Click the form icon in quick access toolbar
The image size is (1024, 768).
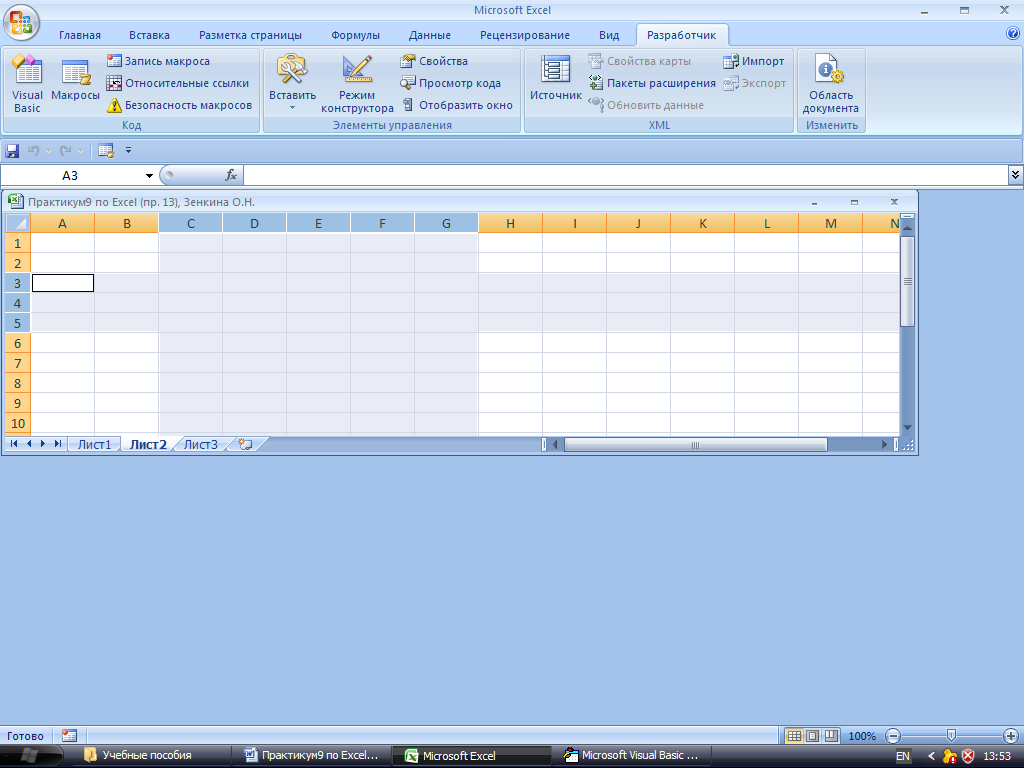tap(106, 151)
